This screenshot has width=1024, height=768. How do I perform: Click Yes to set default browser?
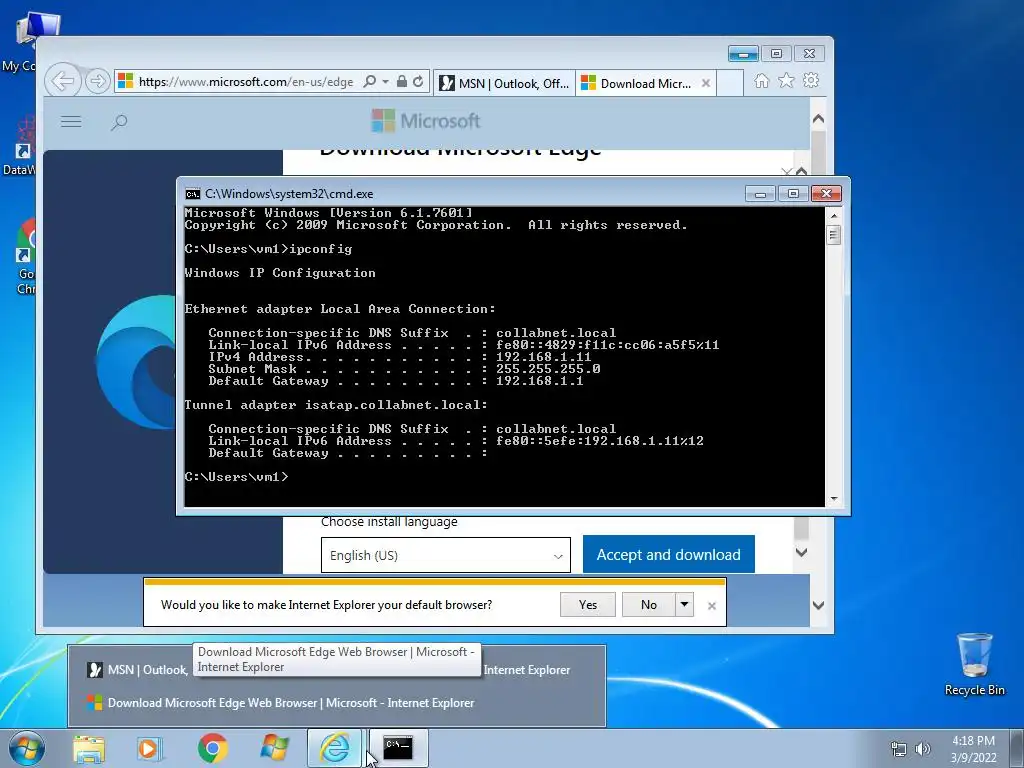(x=588, y=604)
